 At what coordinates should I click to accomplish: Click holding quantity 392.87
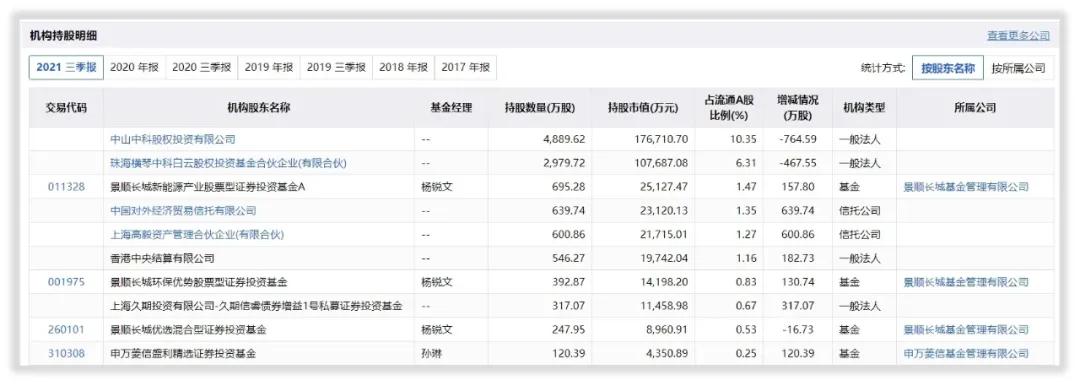(568, 282)
